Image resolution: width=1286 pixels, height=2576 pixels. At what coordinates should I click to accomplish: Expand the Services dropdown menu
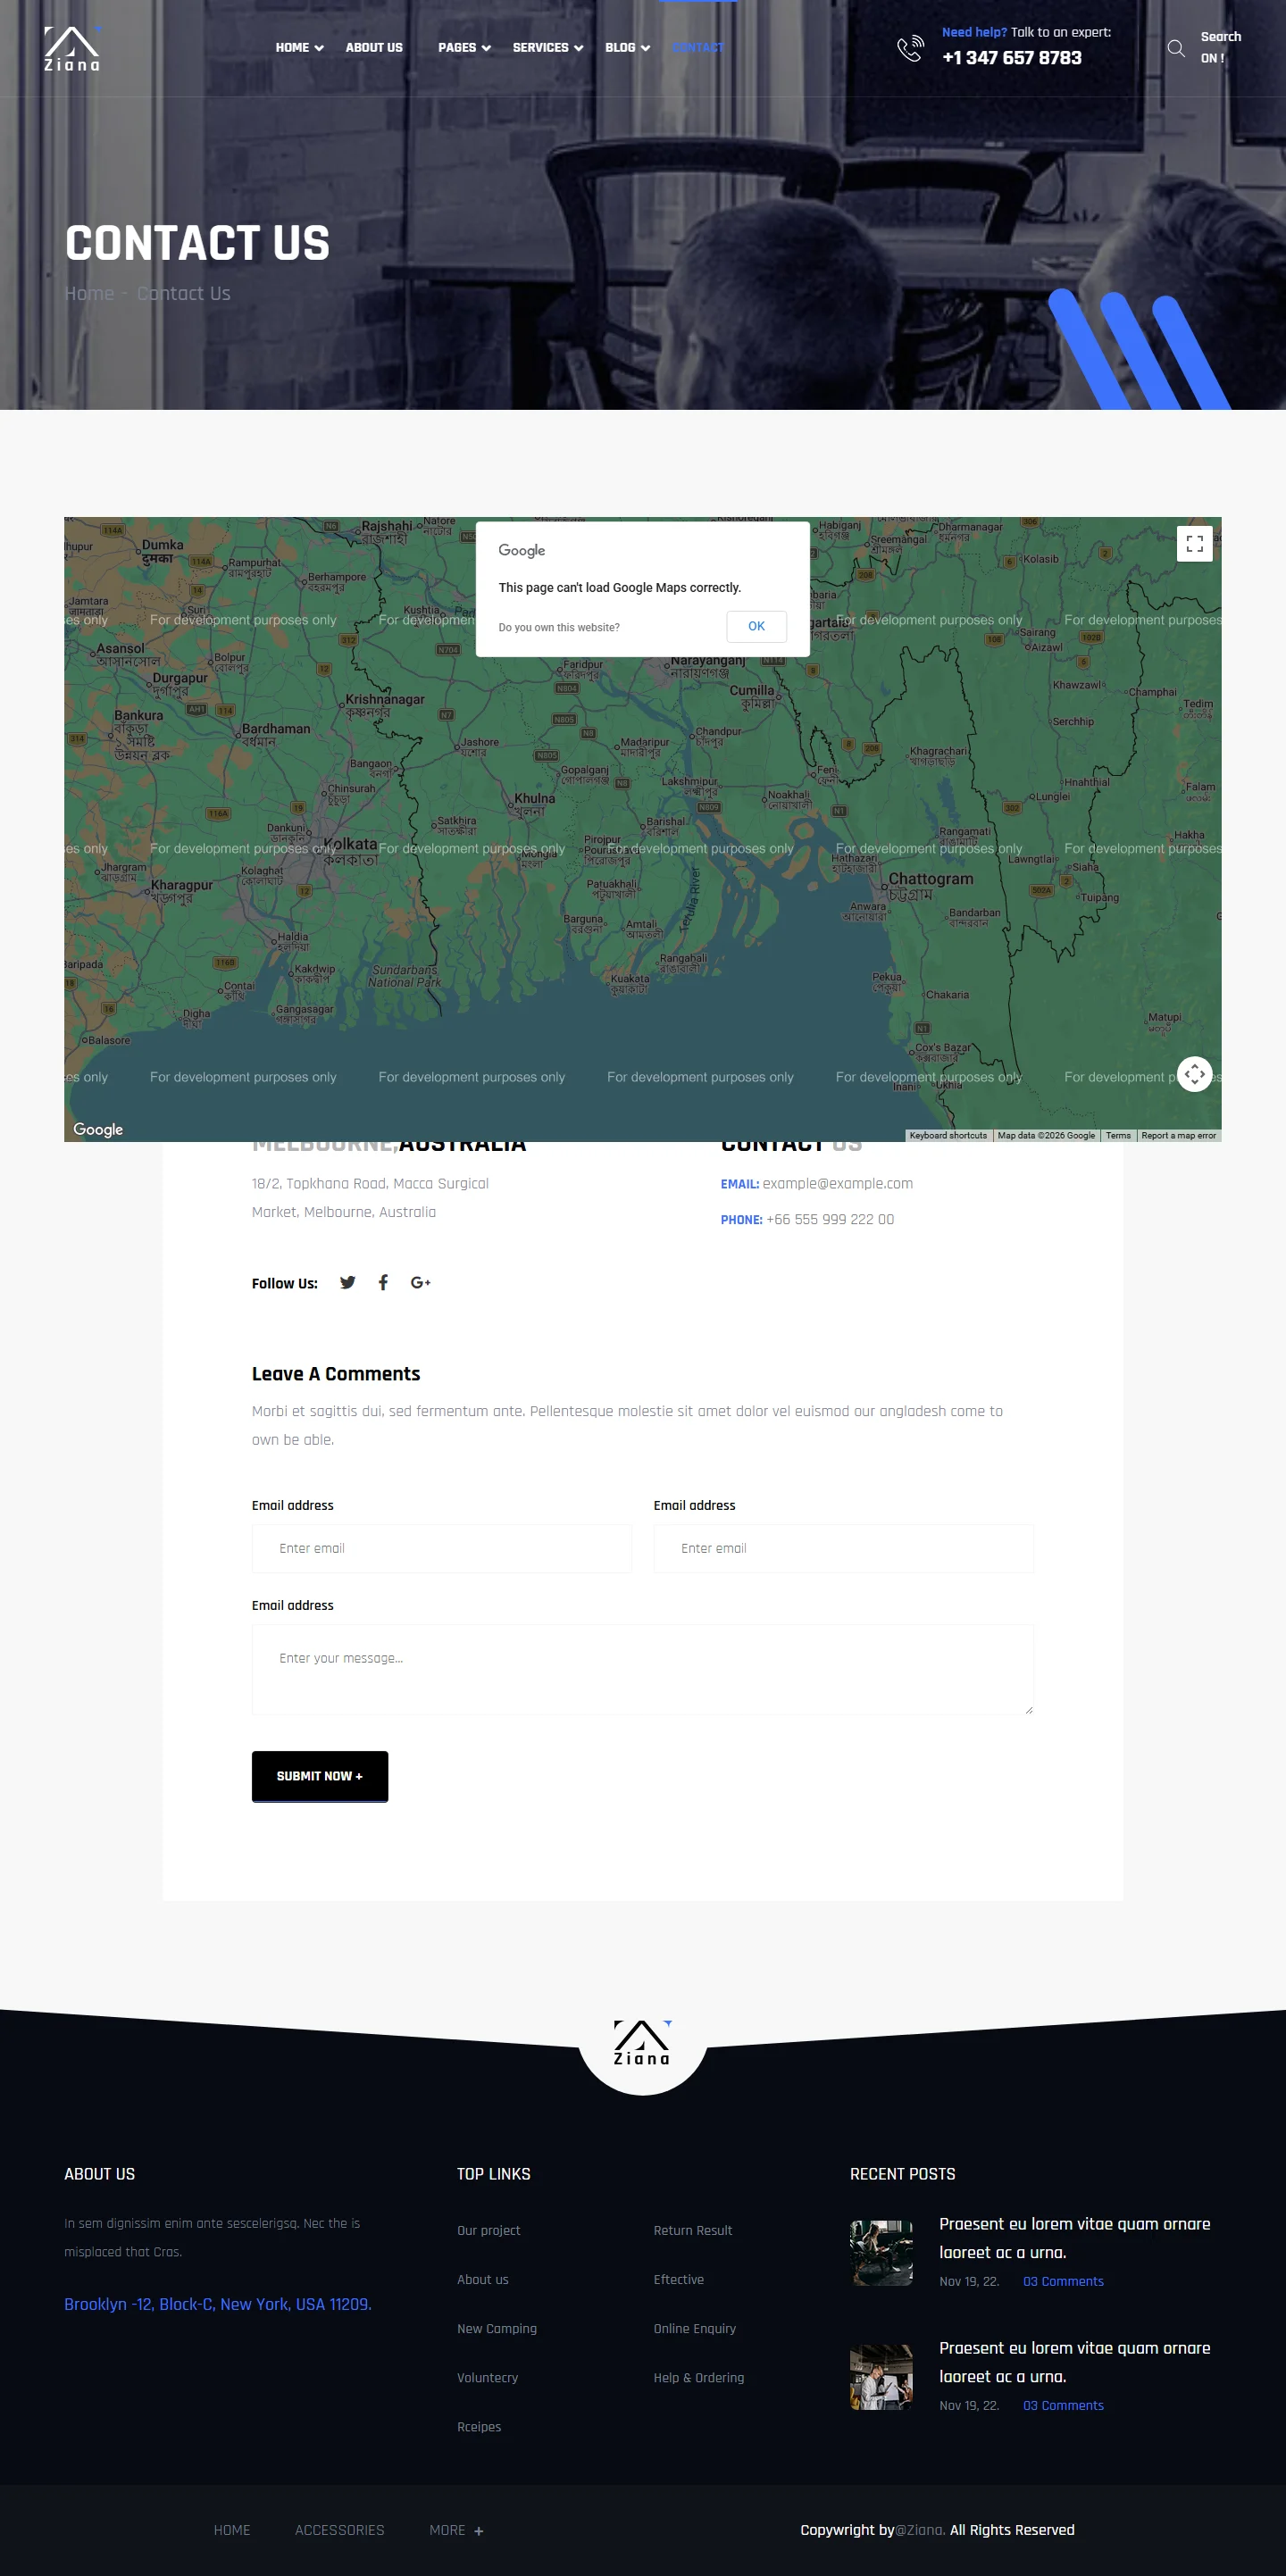pyautogui.click(x=547, y=48)
